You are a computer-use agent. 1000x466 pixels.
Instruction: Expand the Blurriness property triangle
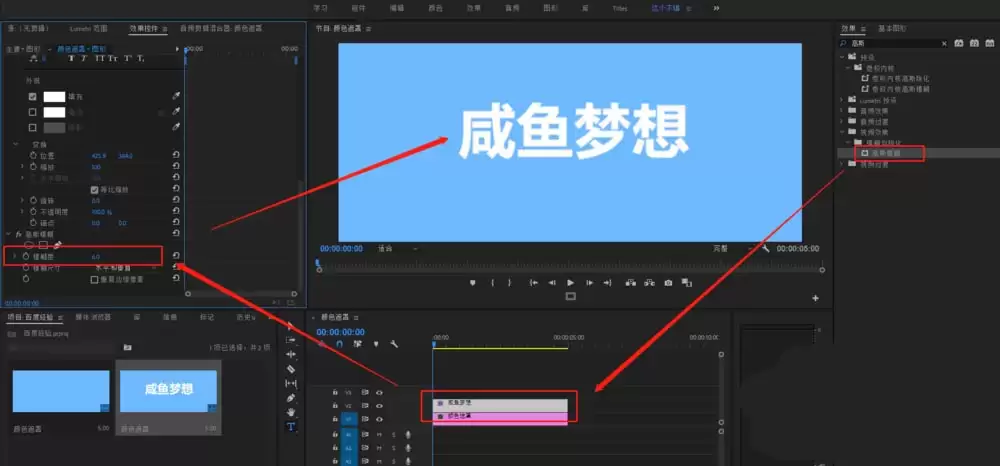(14, 257)
